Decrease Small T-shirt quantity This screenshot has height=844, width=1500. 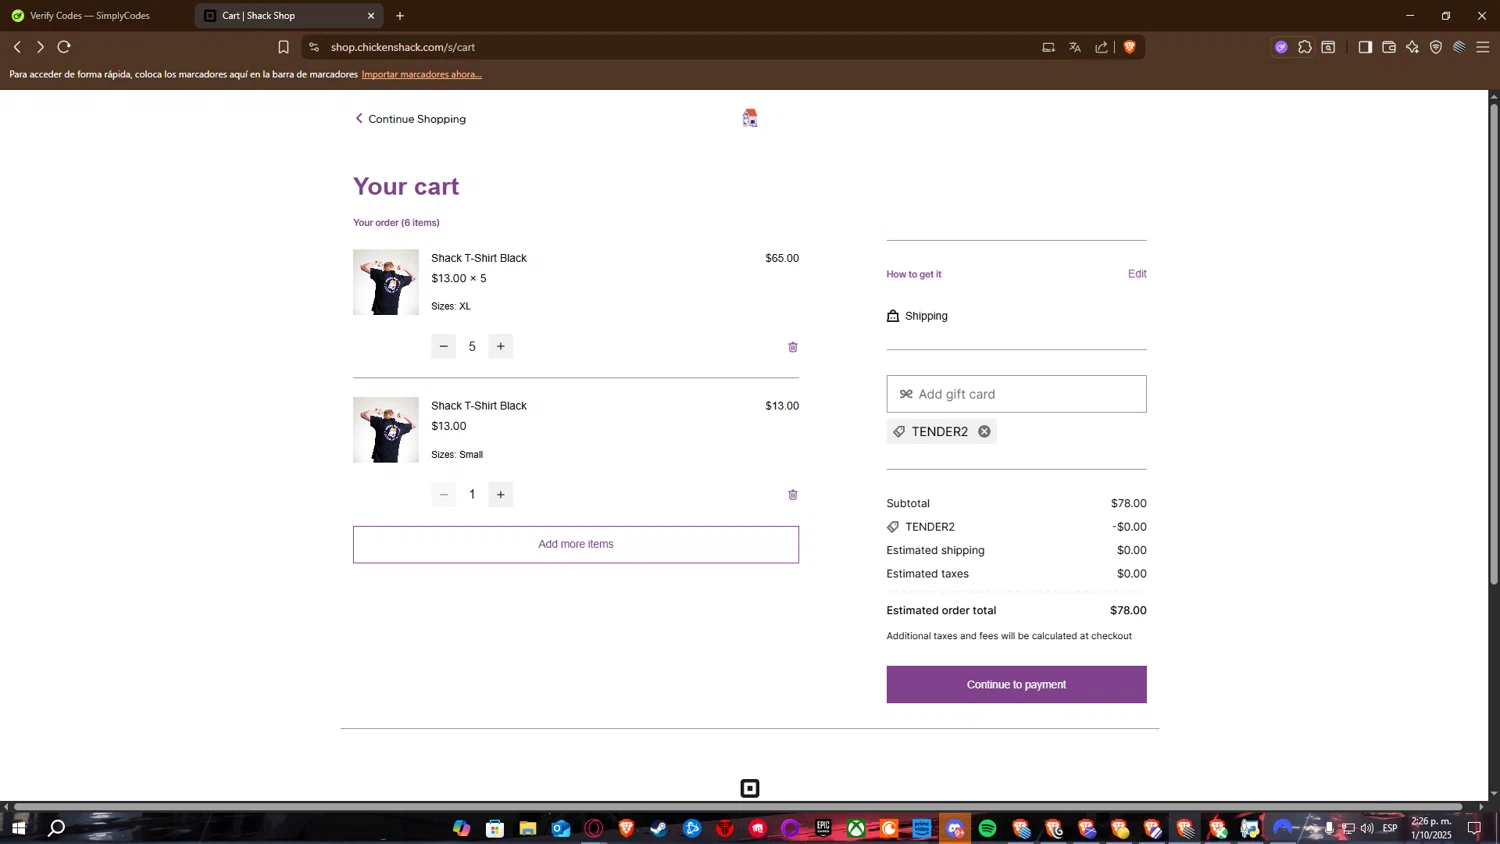(444, 494)
